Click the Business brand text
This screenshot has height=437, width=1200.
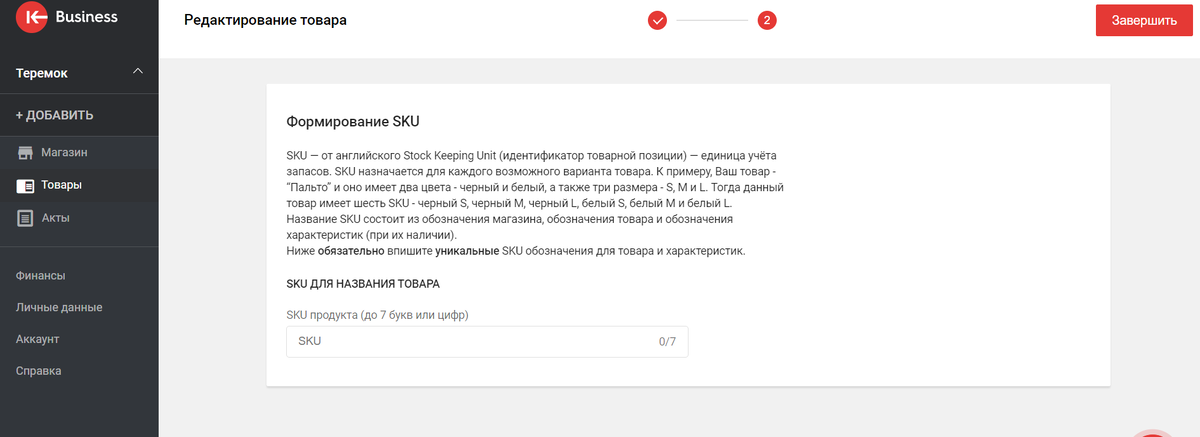click(x=87, y=17)
